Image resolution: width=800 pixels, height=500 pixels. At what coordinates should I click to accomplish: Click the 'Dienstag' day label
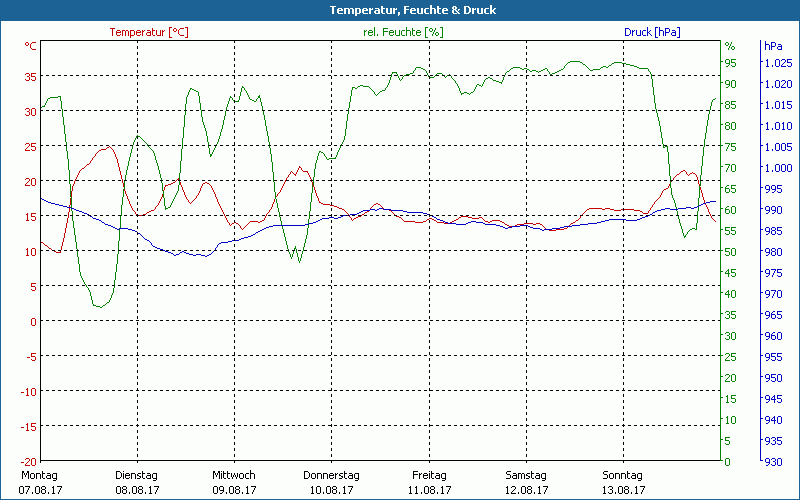[x=136, y=475]
